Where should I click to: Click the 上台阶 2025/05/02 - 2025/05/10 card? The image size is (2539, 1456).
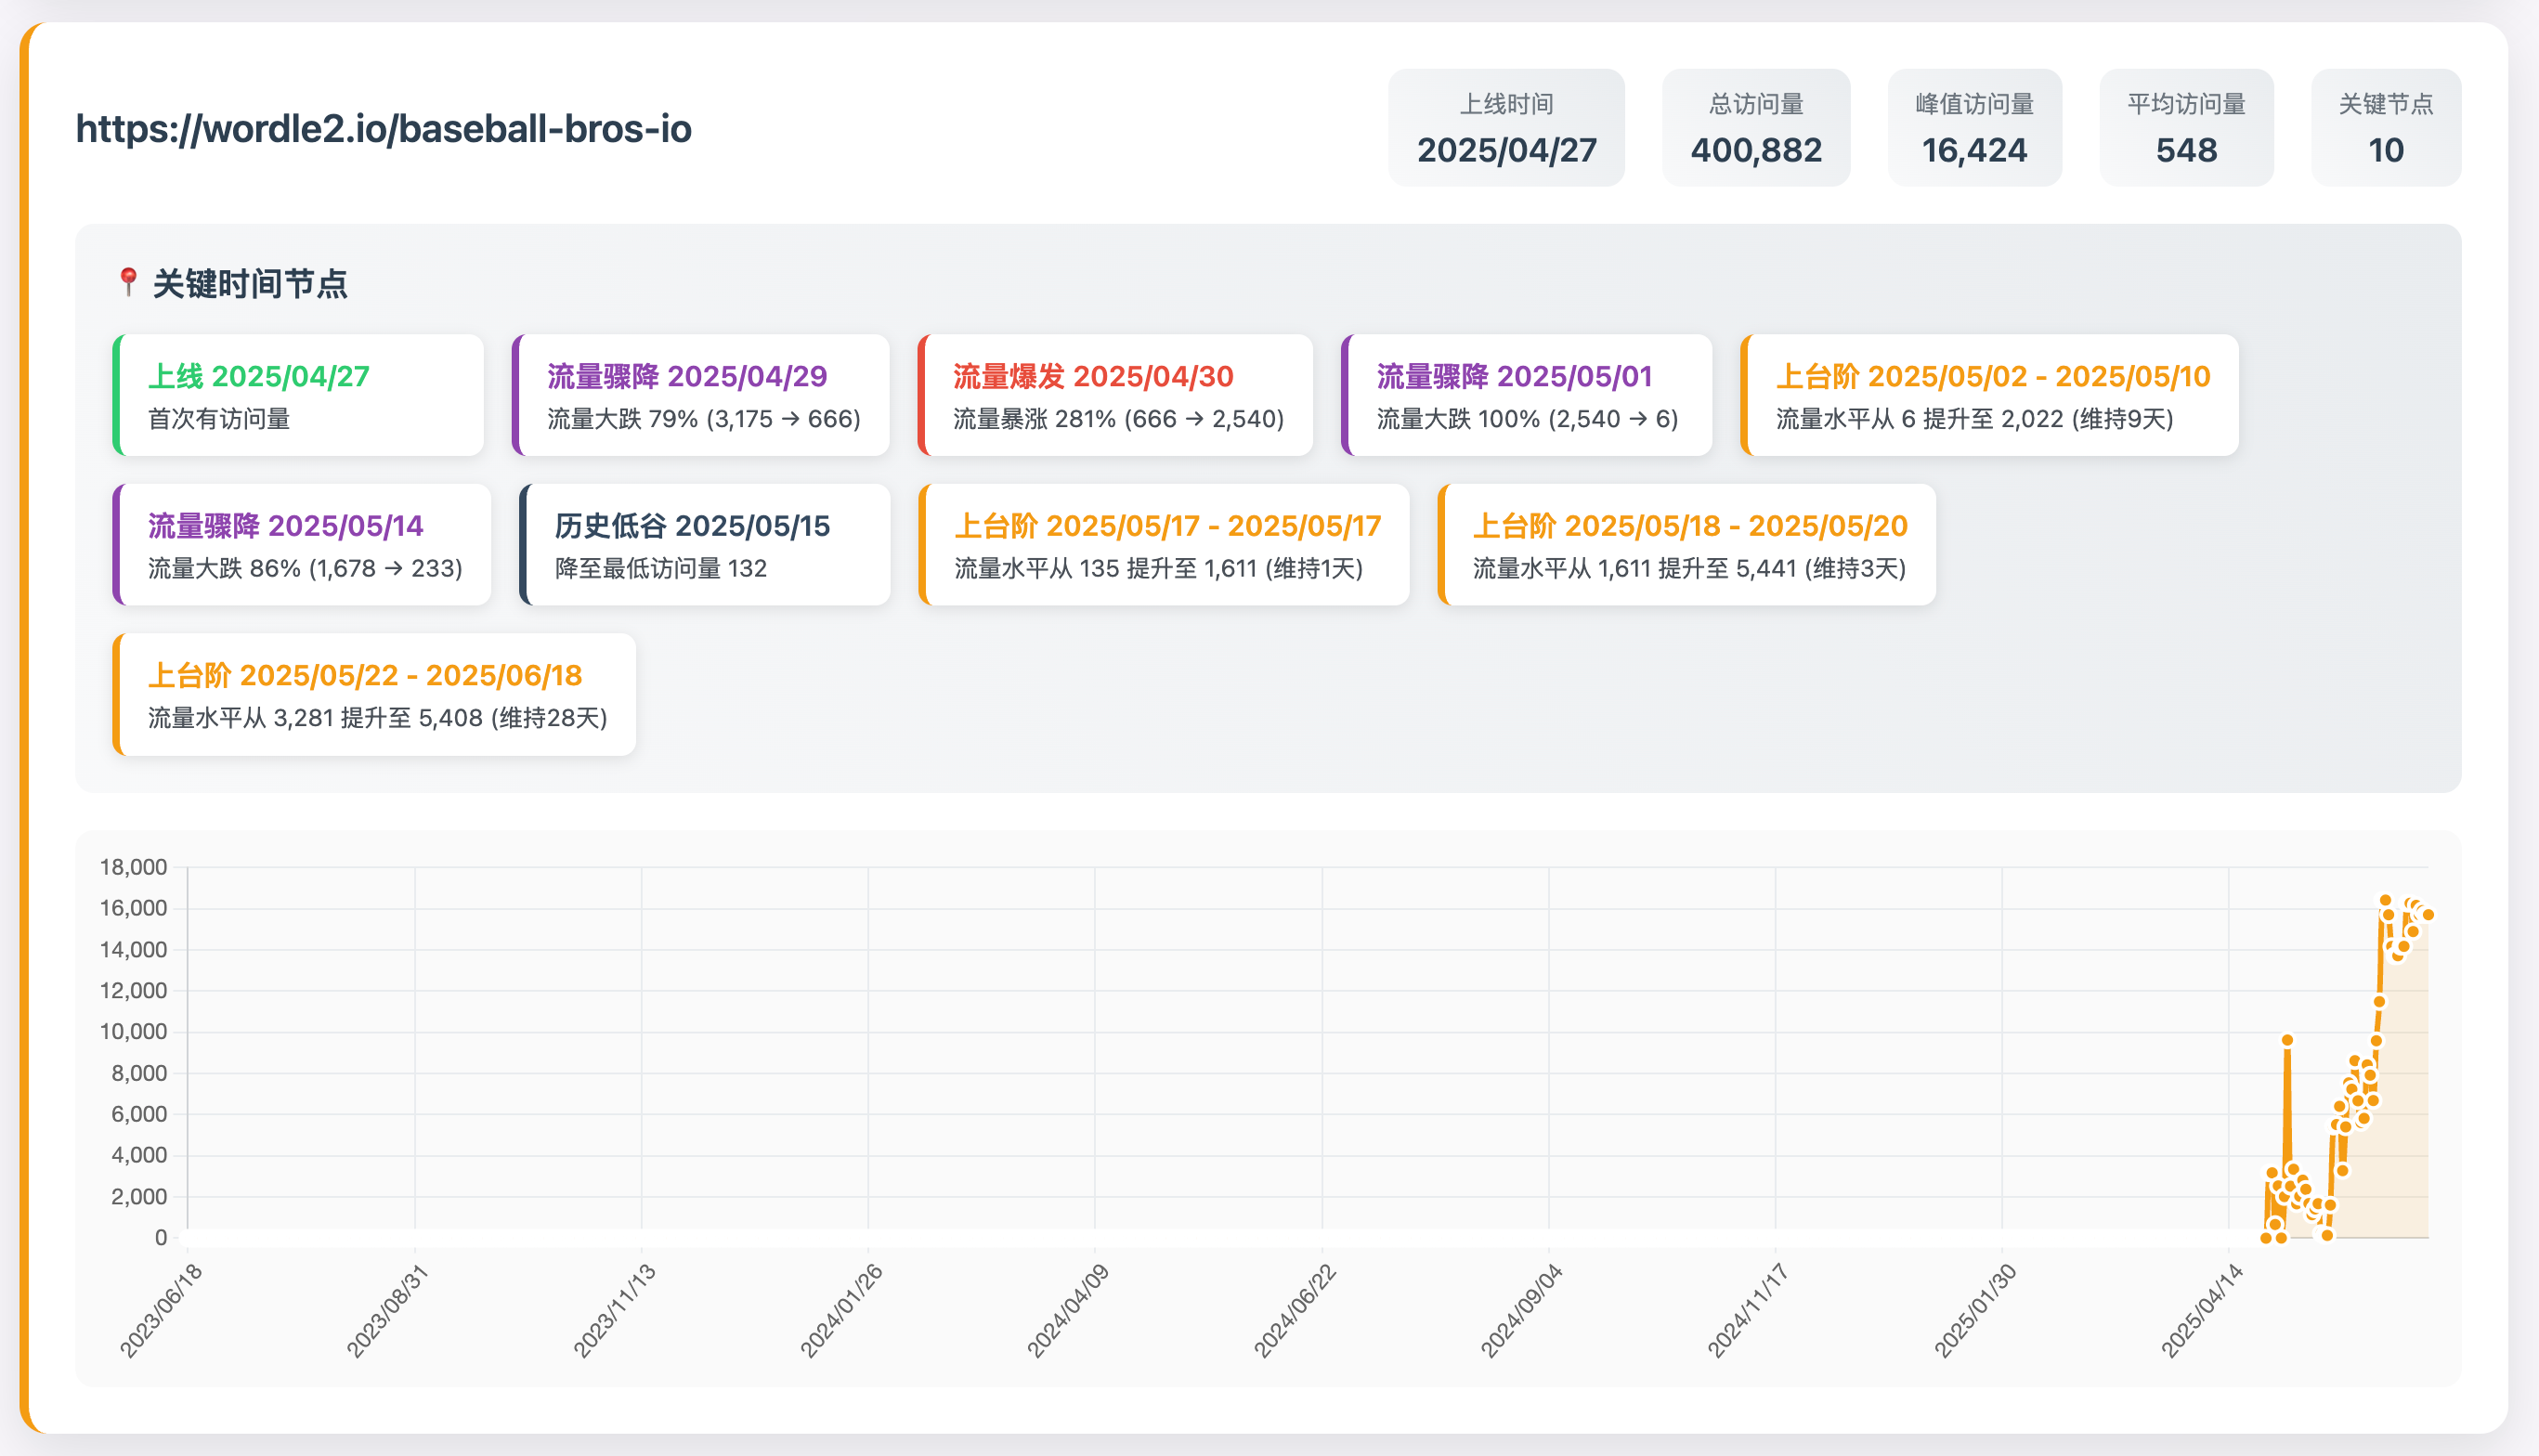(1989, 395)
